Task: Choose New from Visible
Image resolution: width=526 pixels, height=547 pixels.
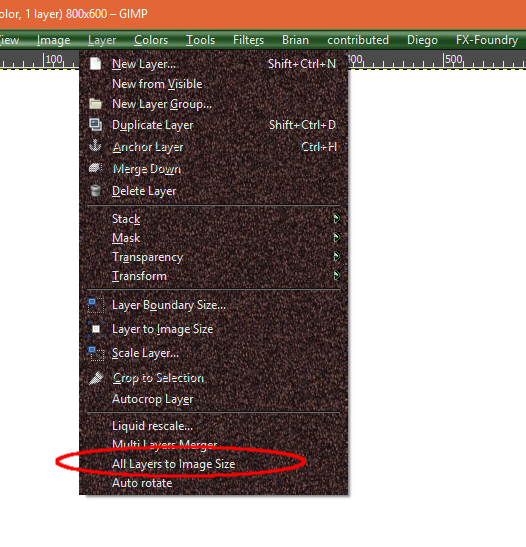Action: pyautogui.click(x=213, y=84)
